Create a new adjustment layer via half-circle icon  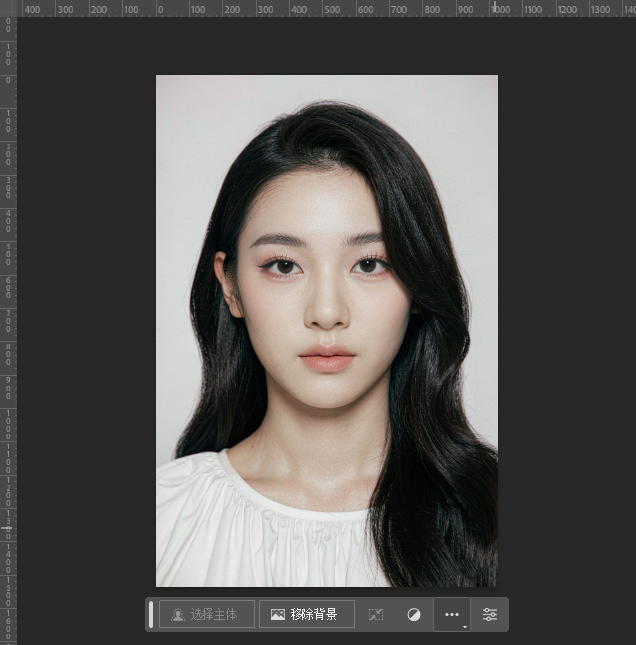pos(414,615)
